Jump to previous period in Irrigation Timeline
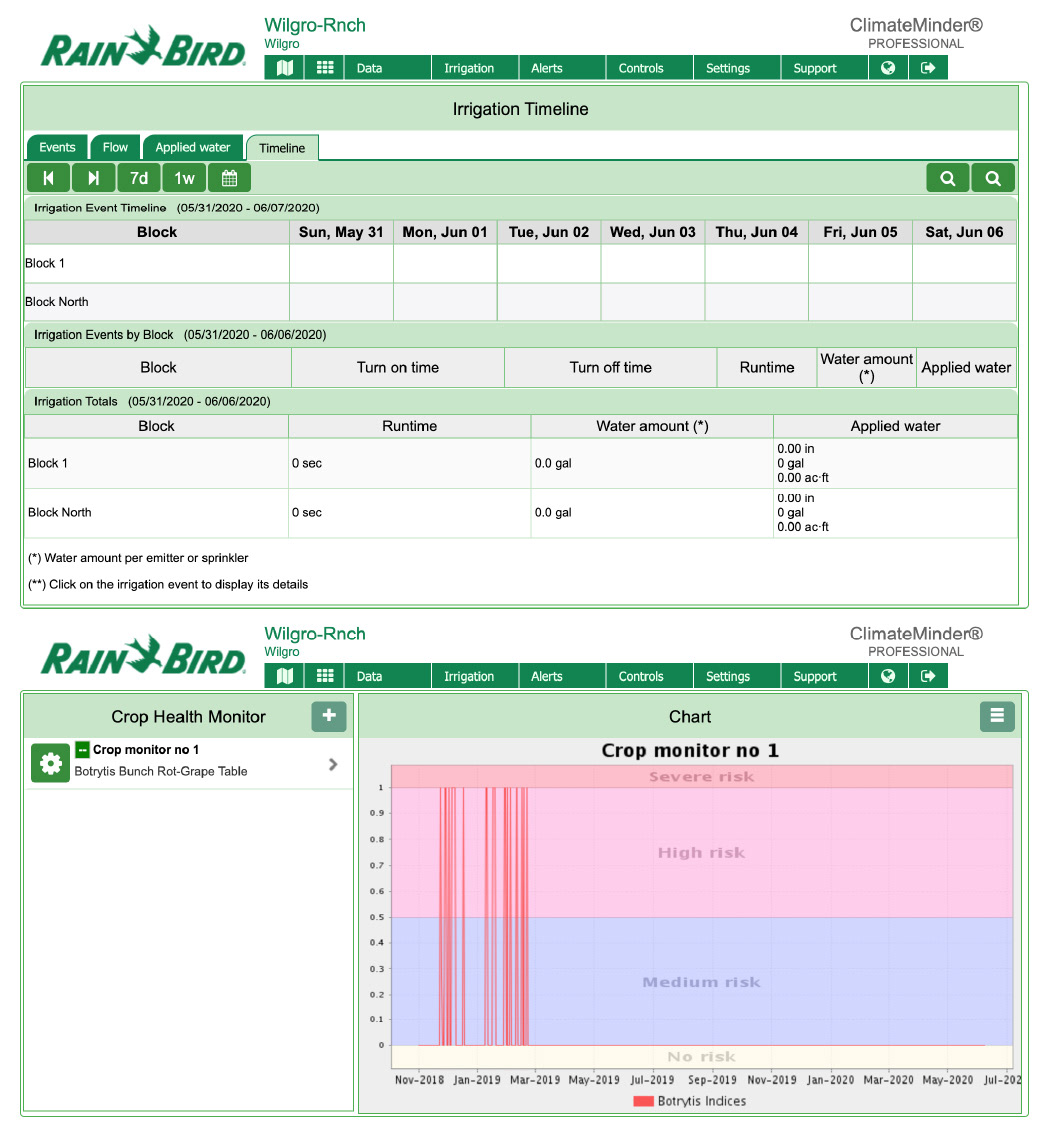 click(49, 178)
